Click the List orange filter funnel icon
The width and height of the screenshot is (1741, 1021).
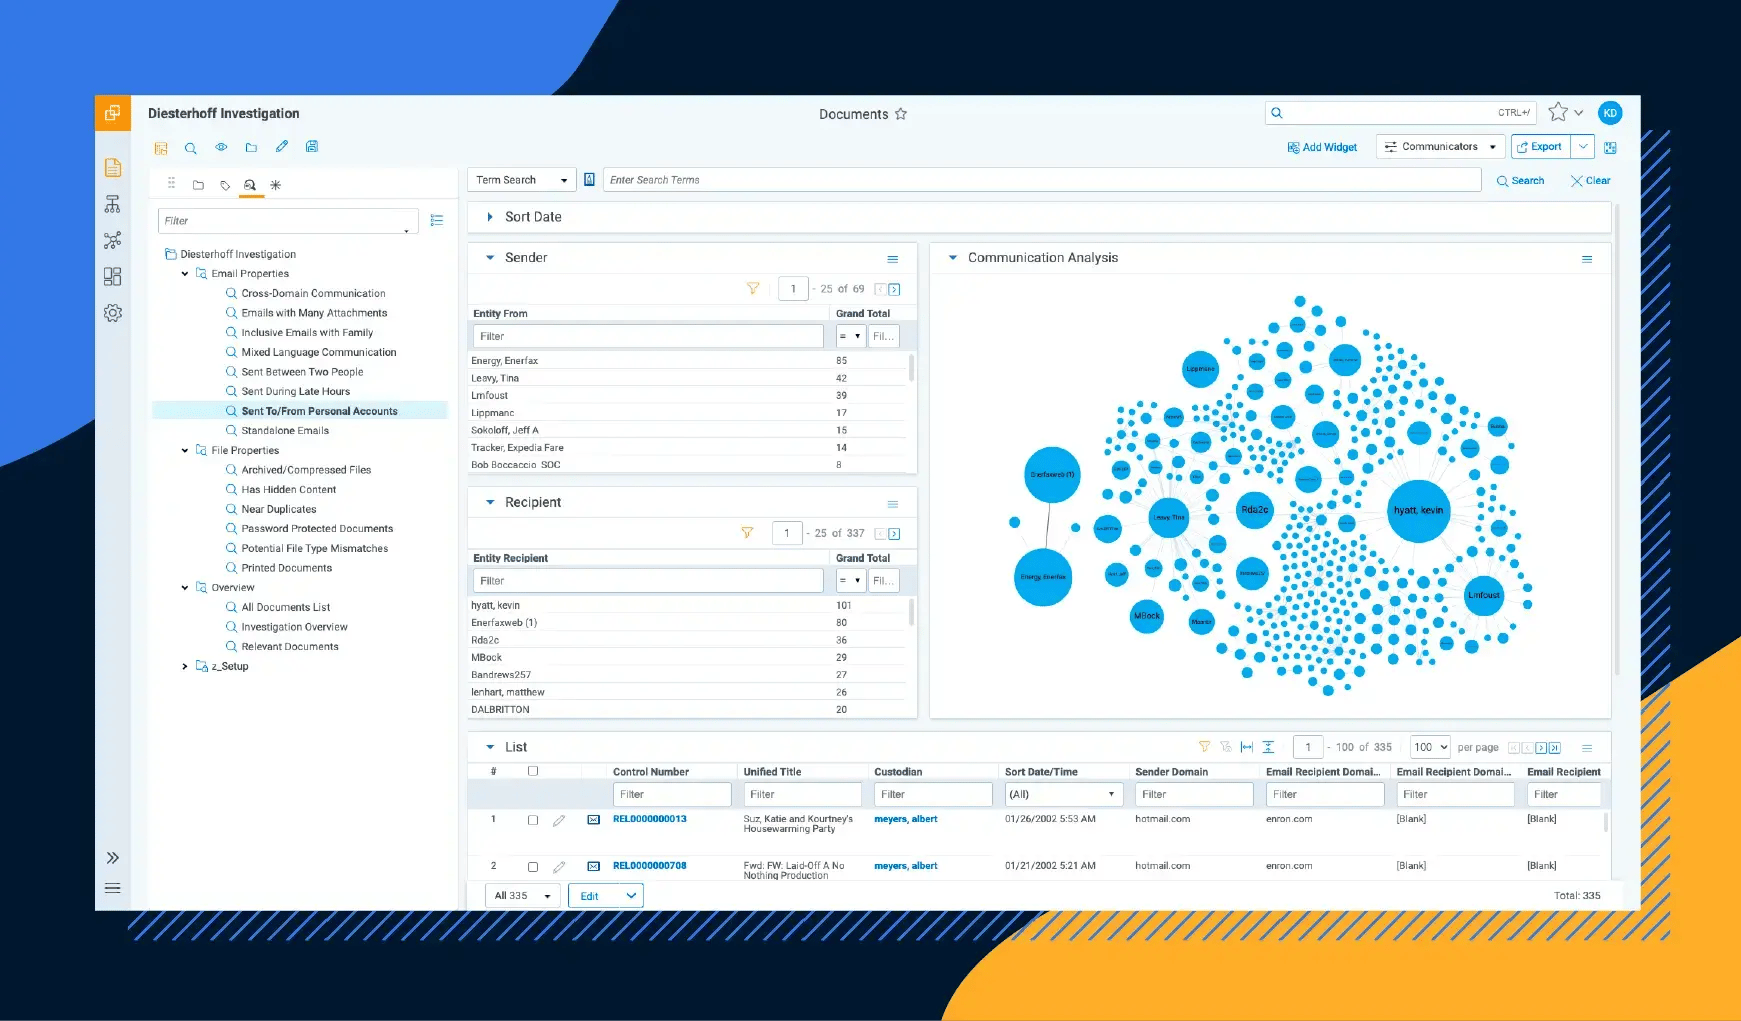(x=1204, y=747)
